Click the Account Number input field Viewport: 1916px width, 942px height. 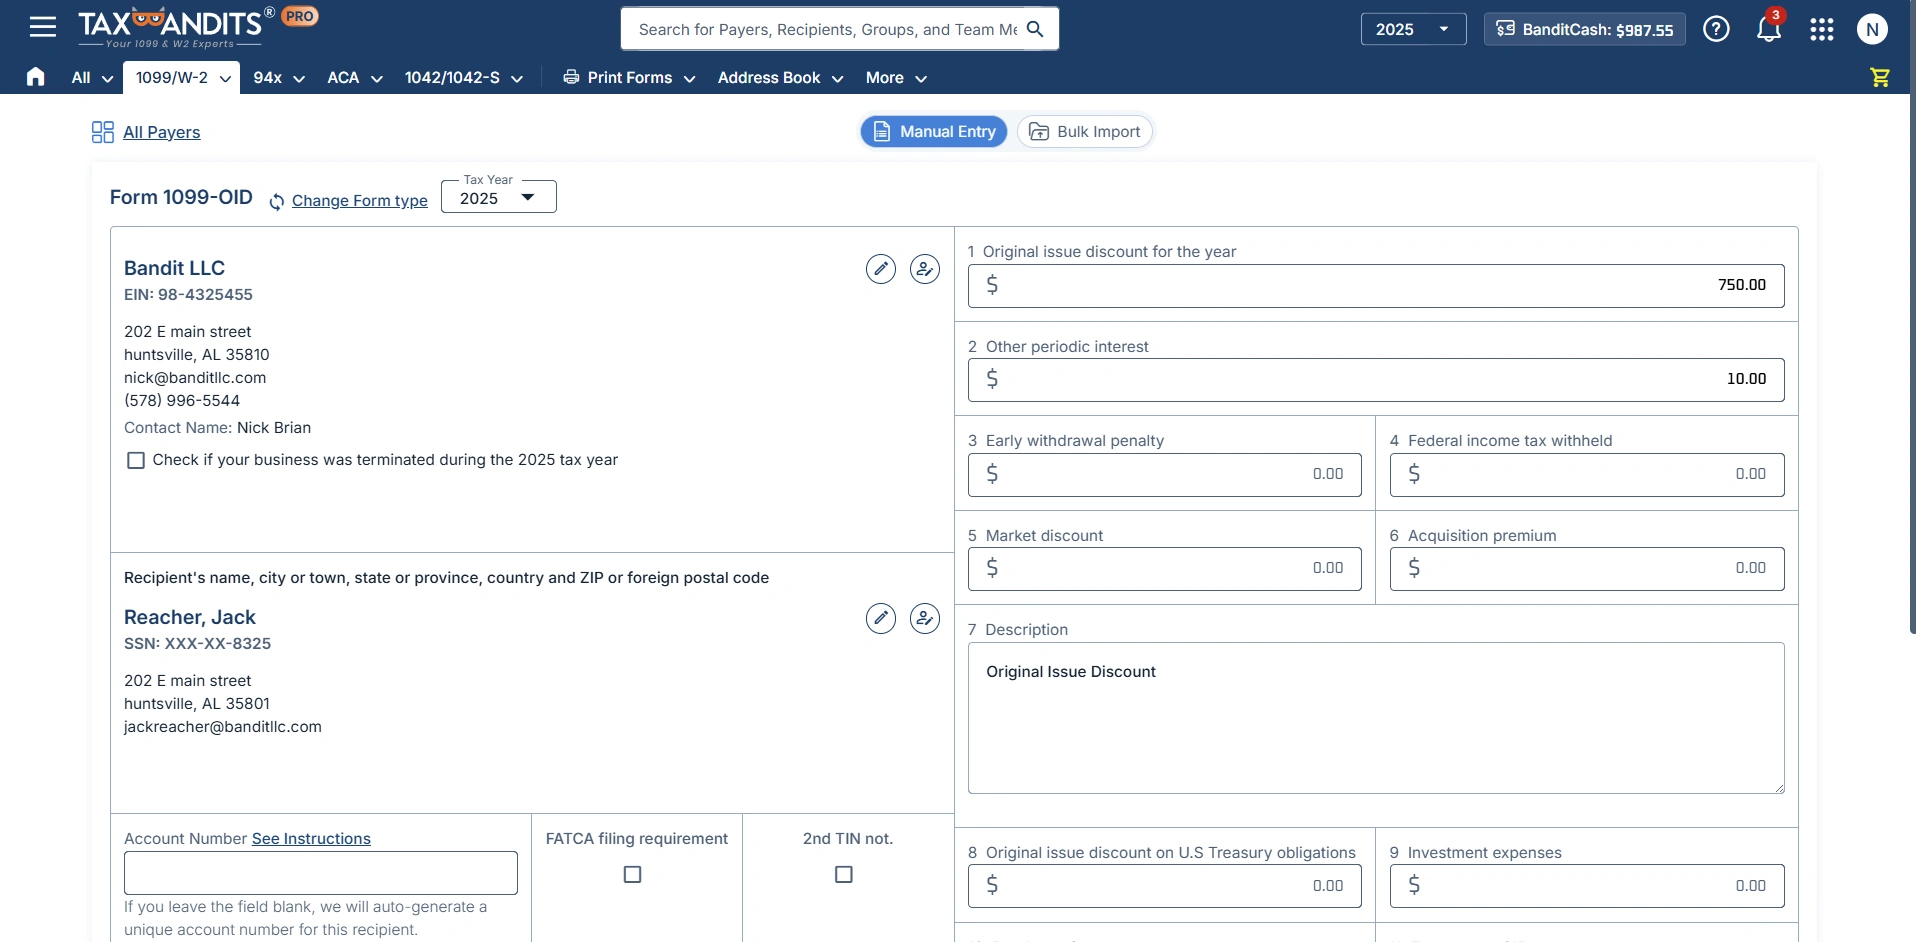pyautogui.click(x=320, y=873)
